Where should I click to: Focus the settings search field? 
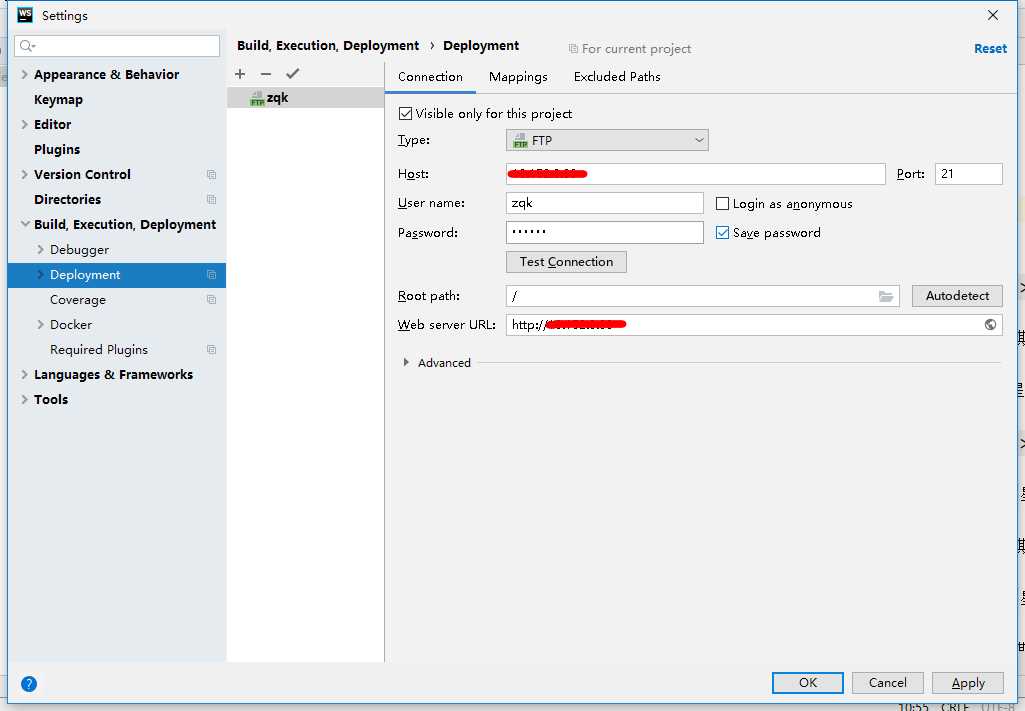coord(117,46)
